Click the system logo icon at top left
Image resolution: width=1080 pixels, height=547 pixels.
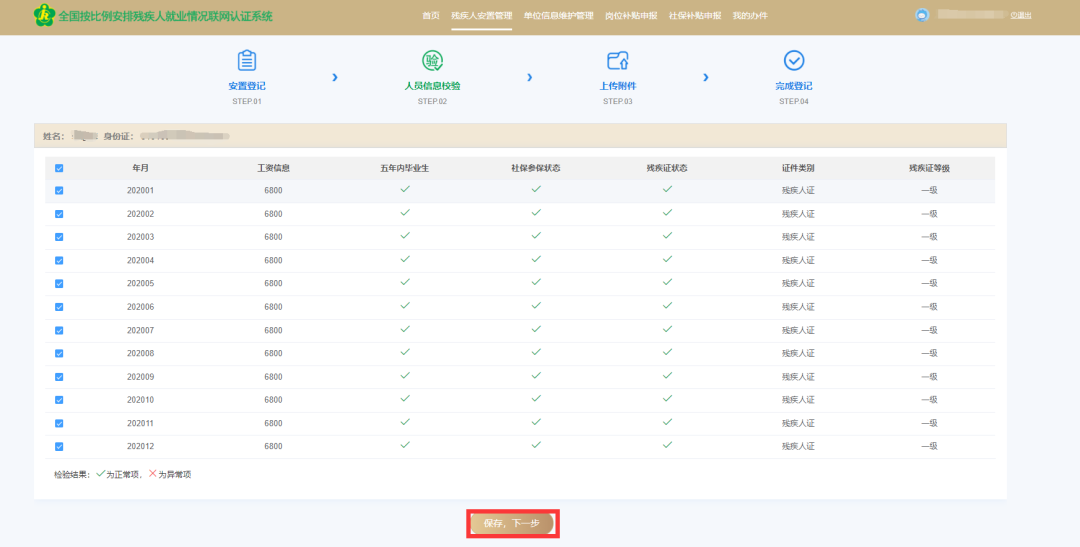[43, 16]
